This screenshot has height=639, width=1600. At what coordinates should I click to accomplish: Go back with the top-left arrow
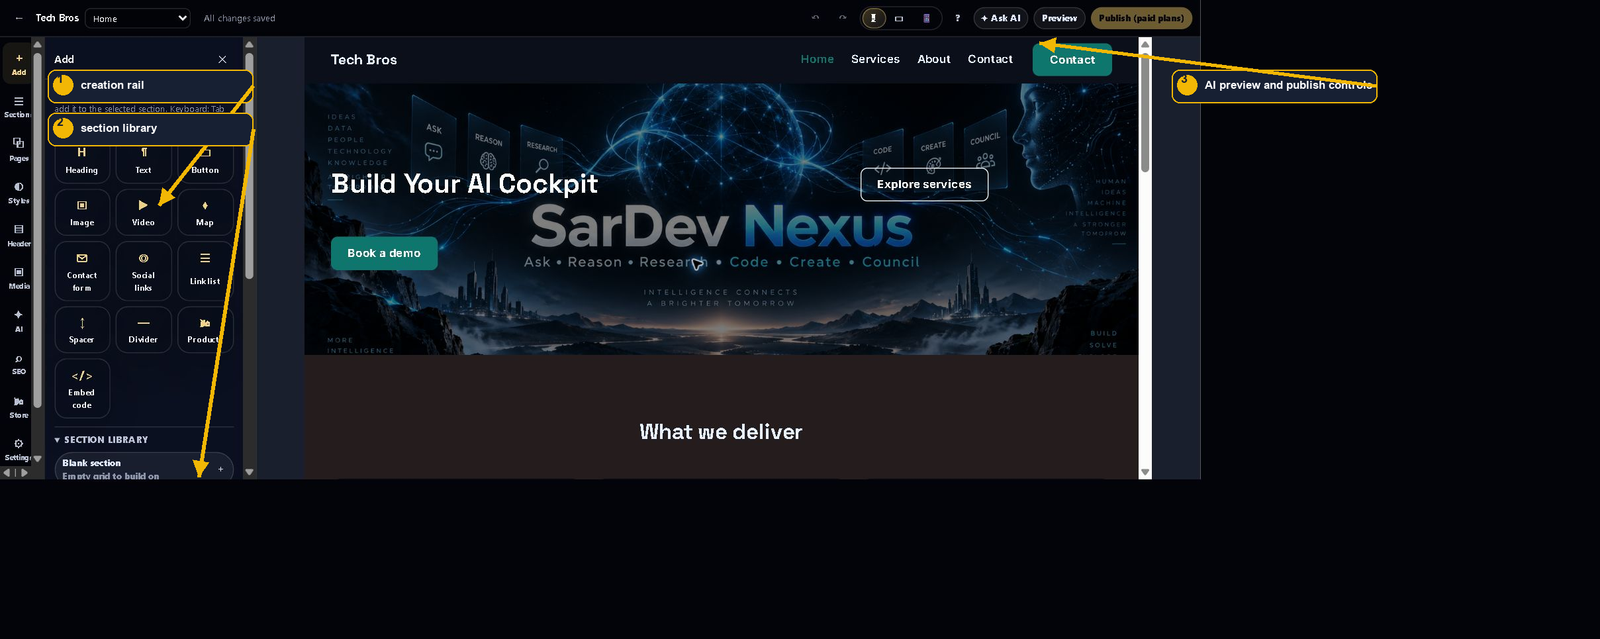pos(19,18)
